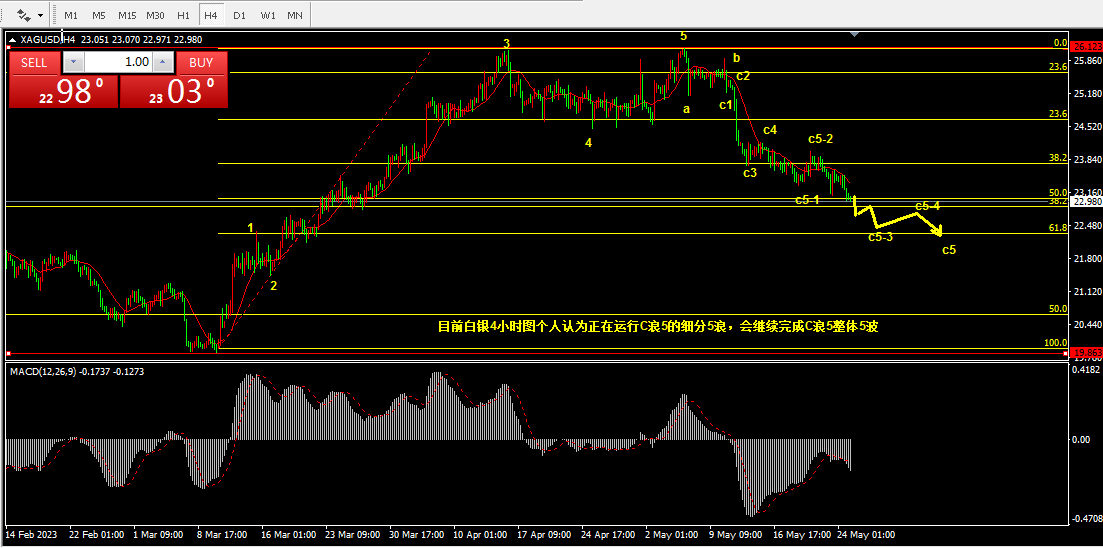Switch chart to M1 timeframe

pos(71,15)
